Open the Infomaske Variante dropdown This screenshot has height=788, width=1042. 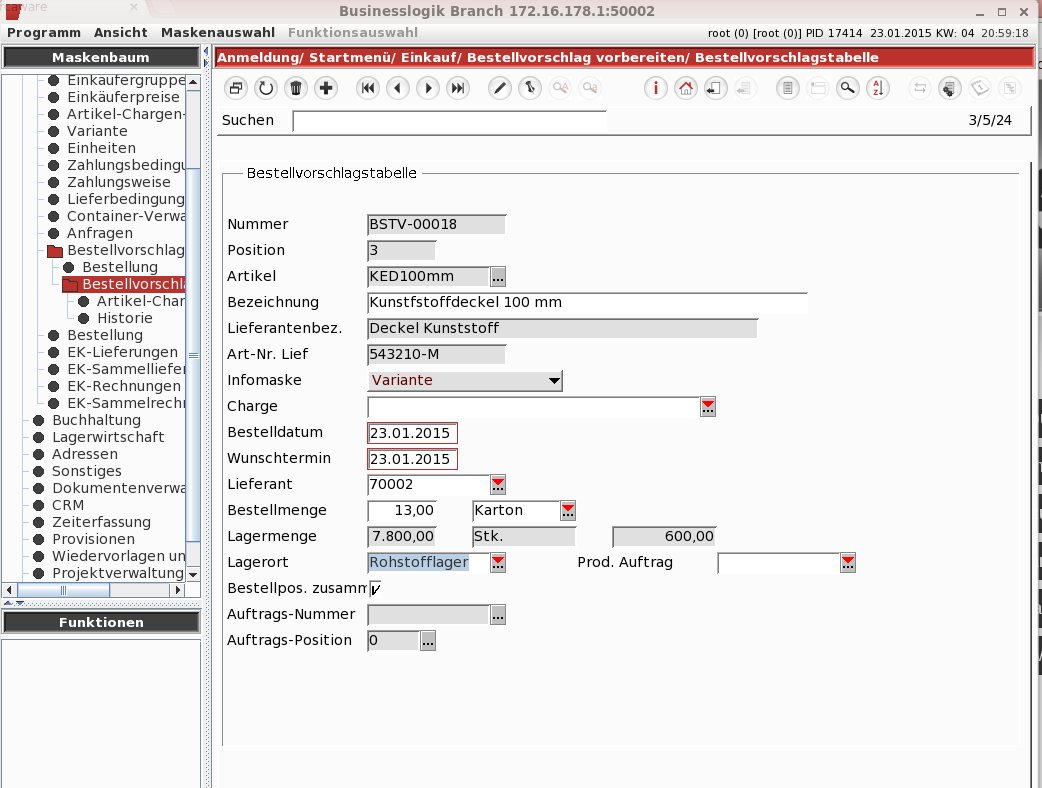point(465,381)
